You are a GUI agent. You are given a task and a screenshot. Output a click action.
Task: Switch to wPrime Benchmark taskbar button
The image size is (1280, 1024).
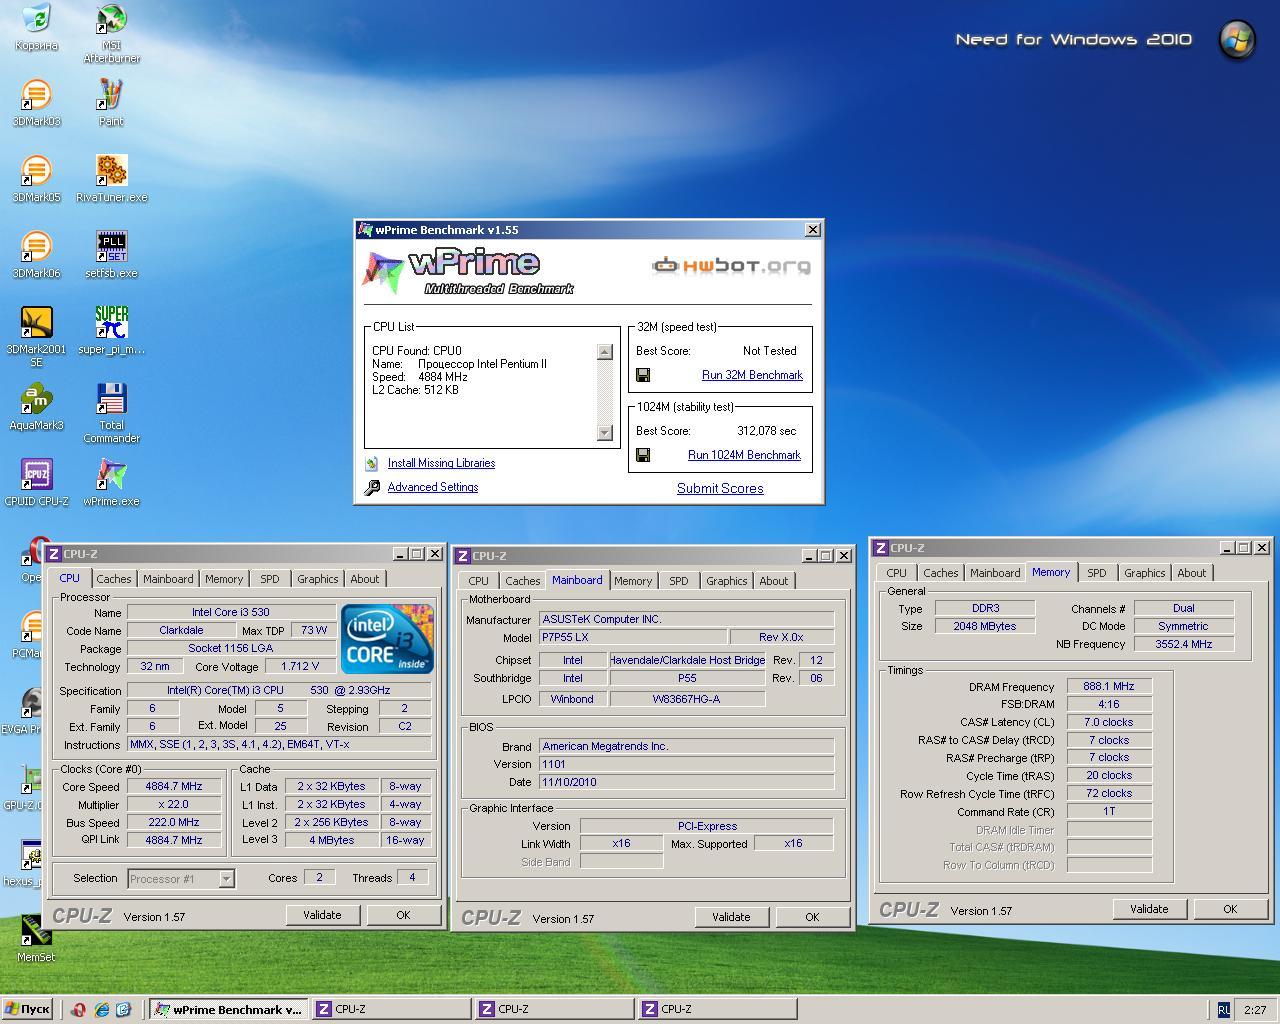(x=228, y=1010)
